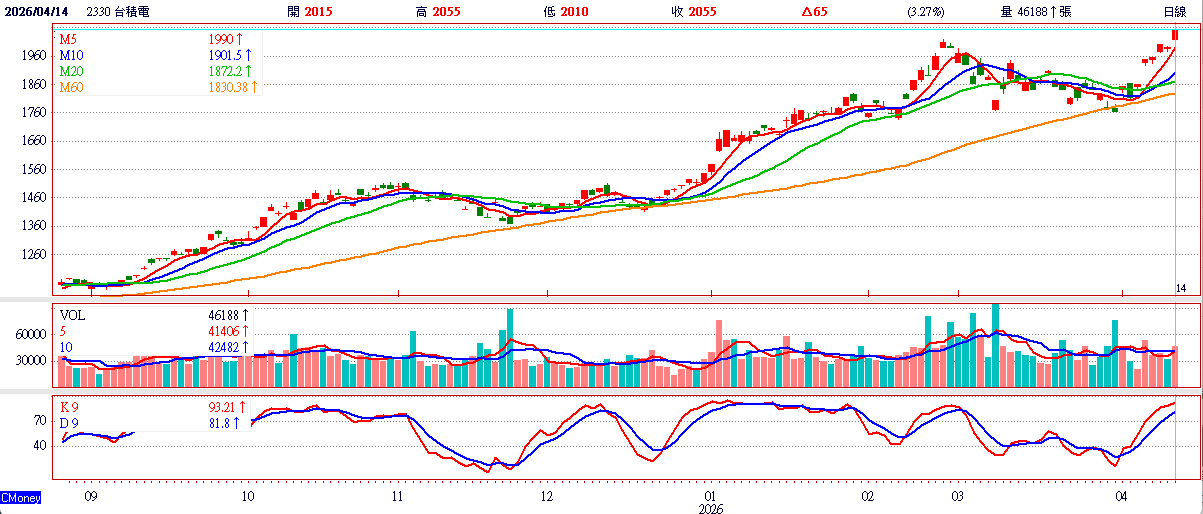Click the 高 2055 high price value
Image resolution: width=1203 pixels, height=514 pixels.
tap(439, 11)
